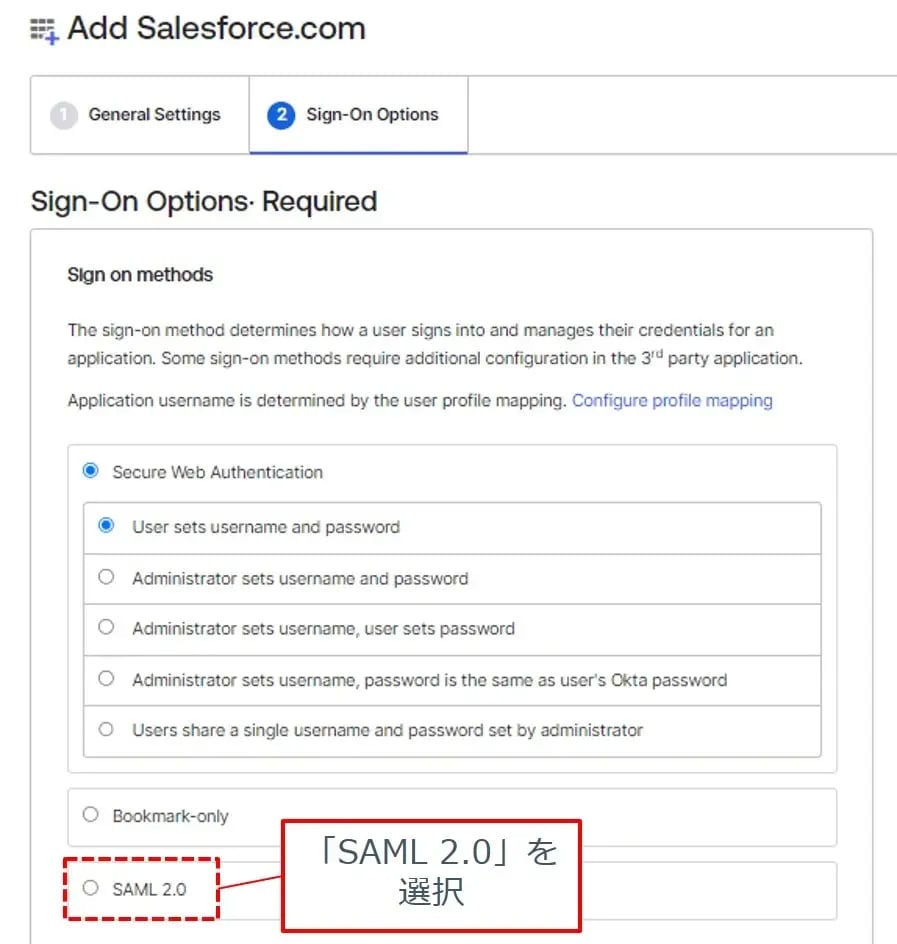Open the Configure profile mapping link

672,401
